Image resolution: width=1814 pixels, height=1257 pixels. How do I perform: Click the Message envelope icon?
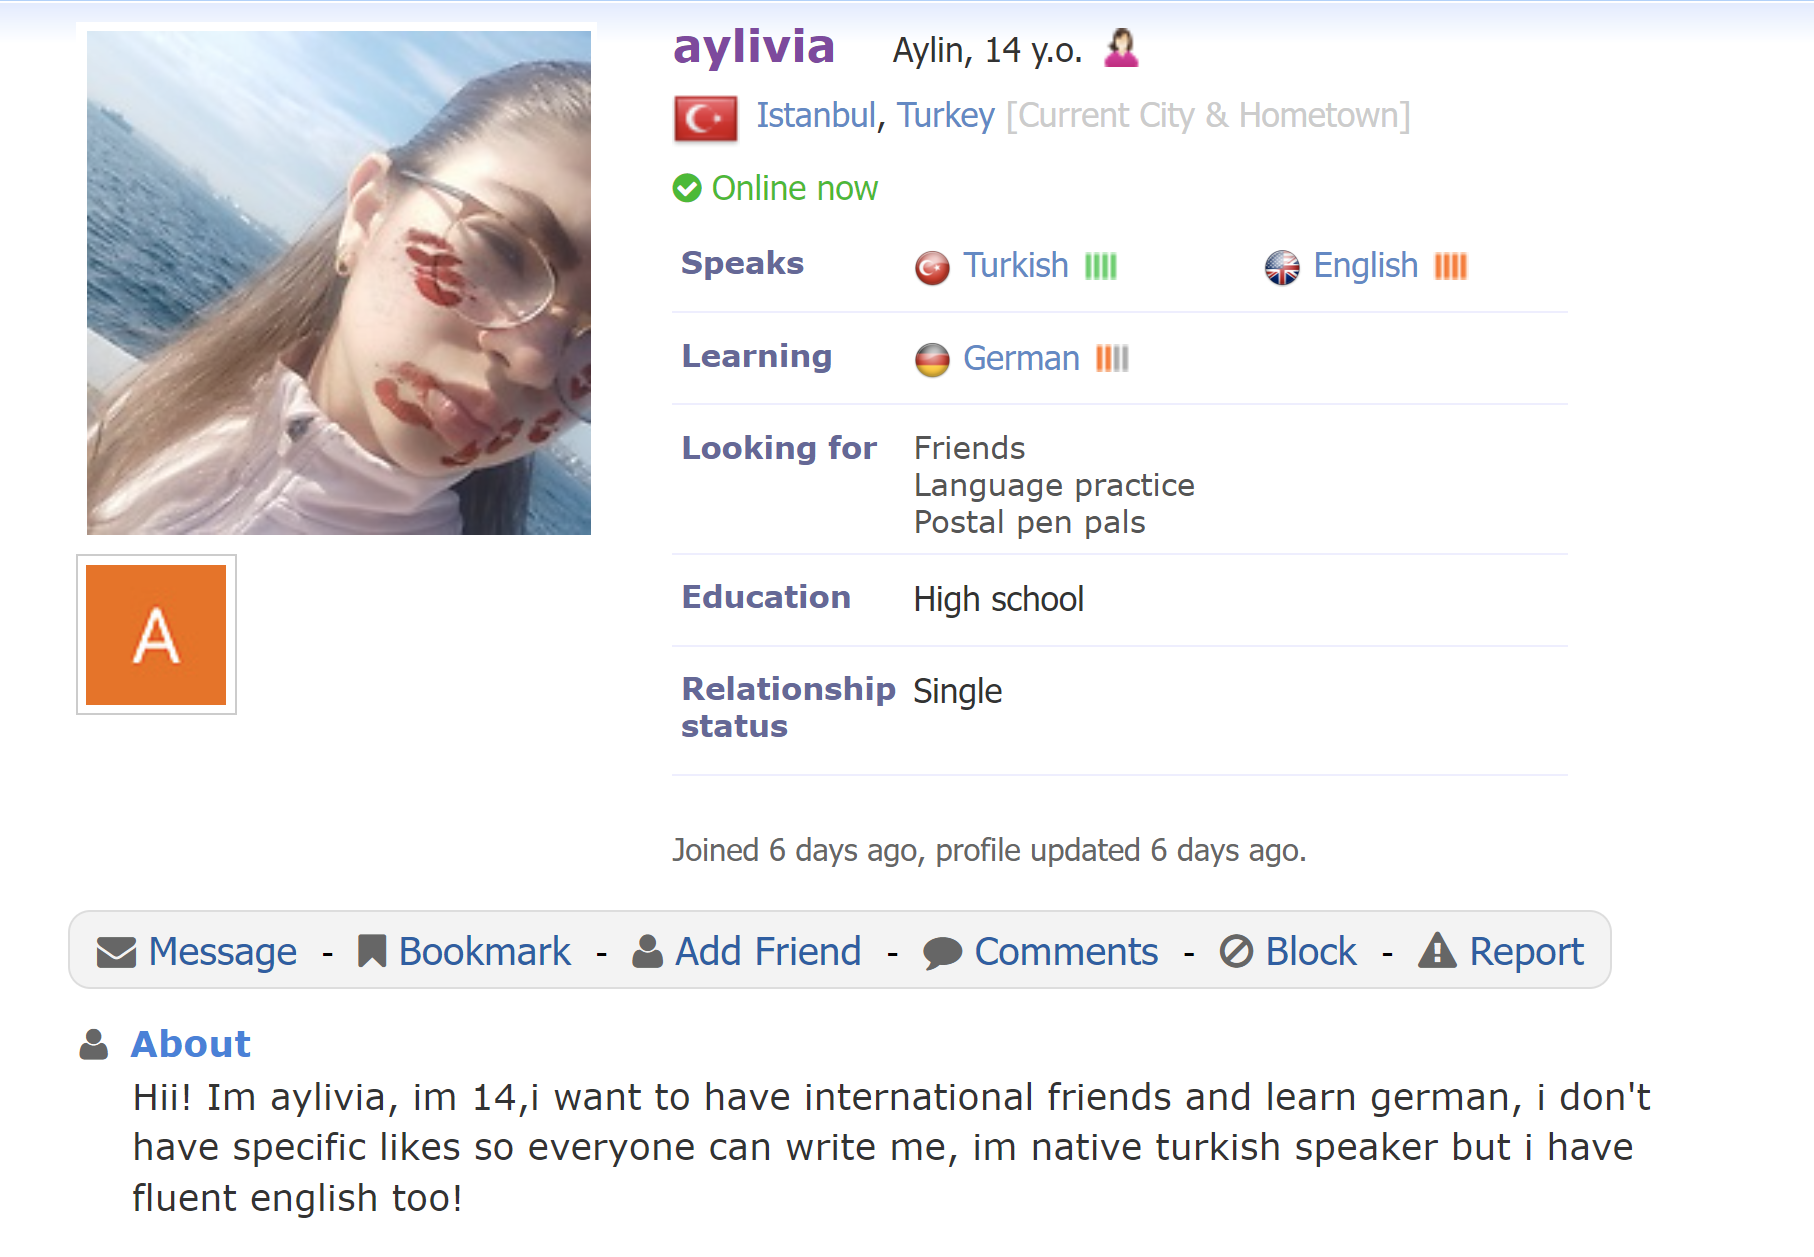[x=116, y=952]
